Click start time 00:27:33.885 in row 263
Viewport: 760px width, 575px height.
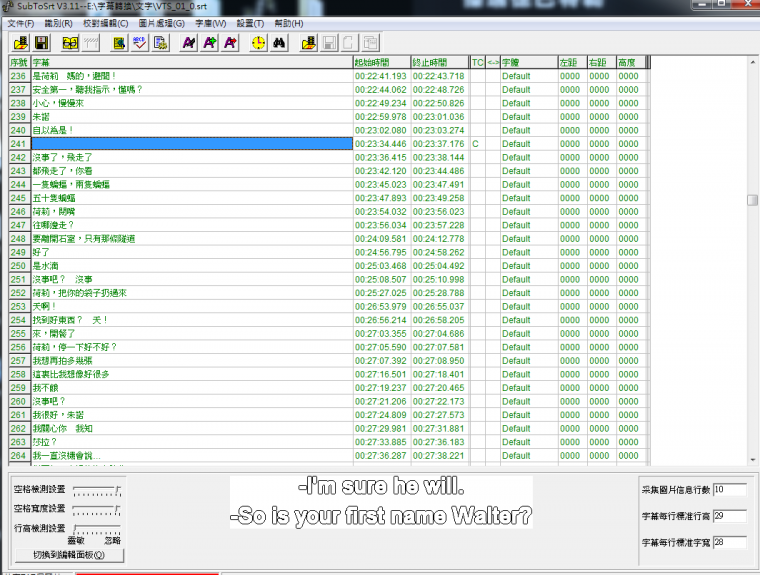380,442
